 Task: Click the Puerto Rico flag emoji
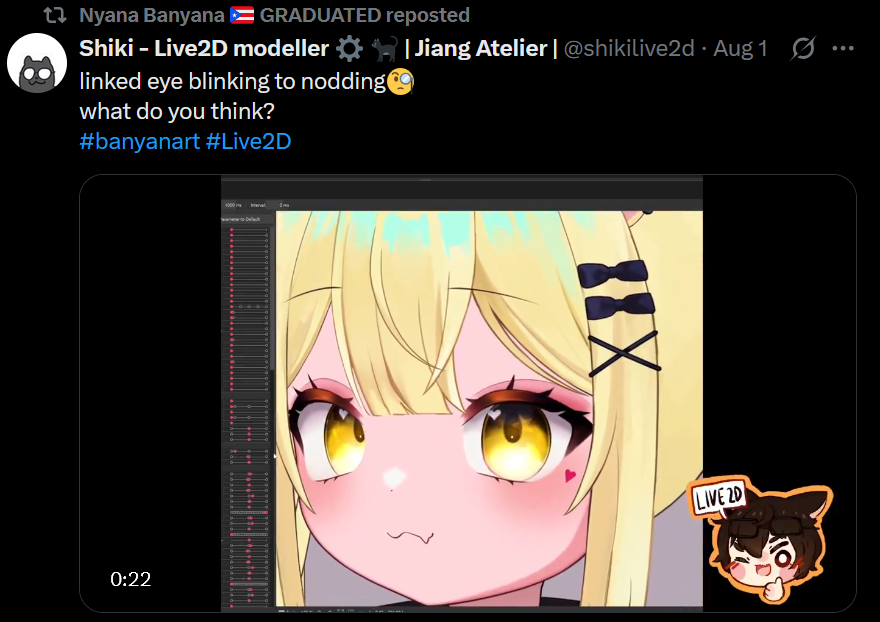[x=242, y=15]
